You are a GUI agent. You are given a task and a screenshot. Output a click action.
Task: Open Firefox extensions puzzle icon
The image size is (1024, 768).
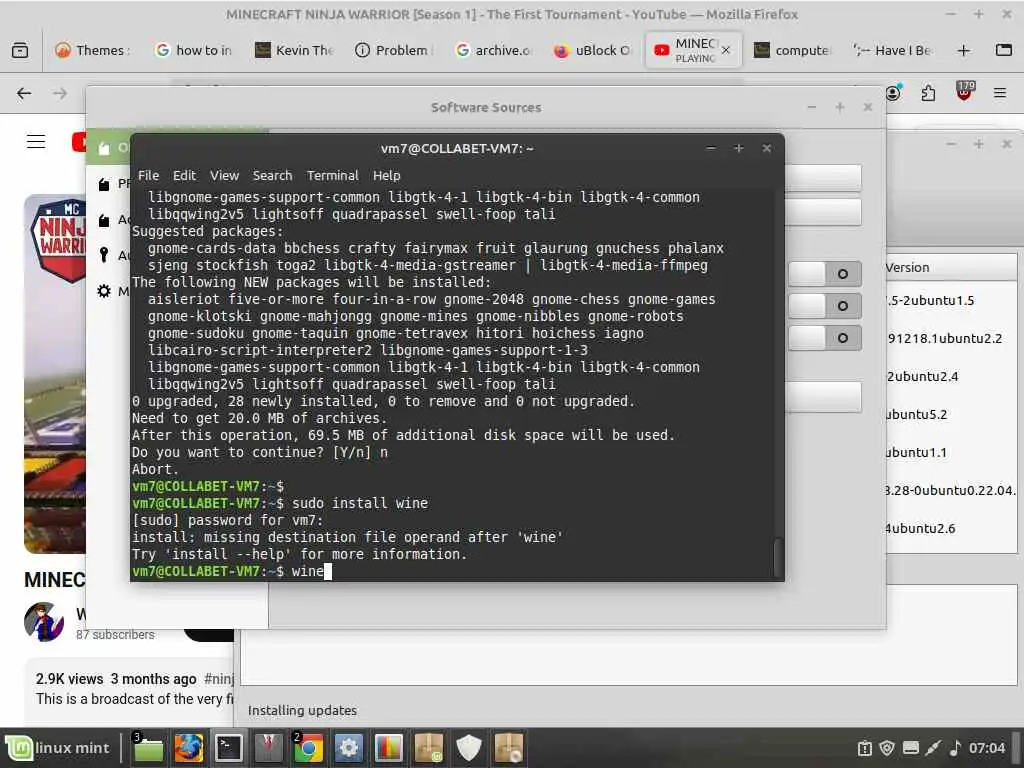(x=928, y=93)
